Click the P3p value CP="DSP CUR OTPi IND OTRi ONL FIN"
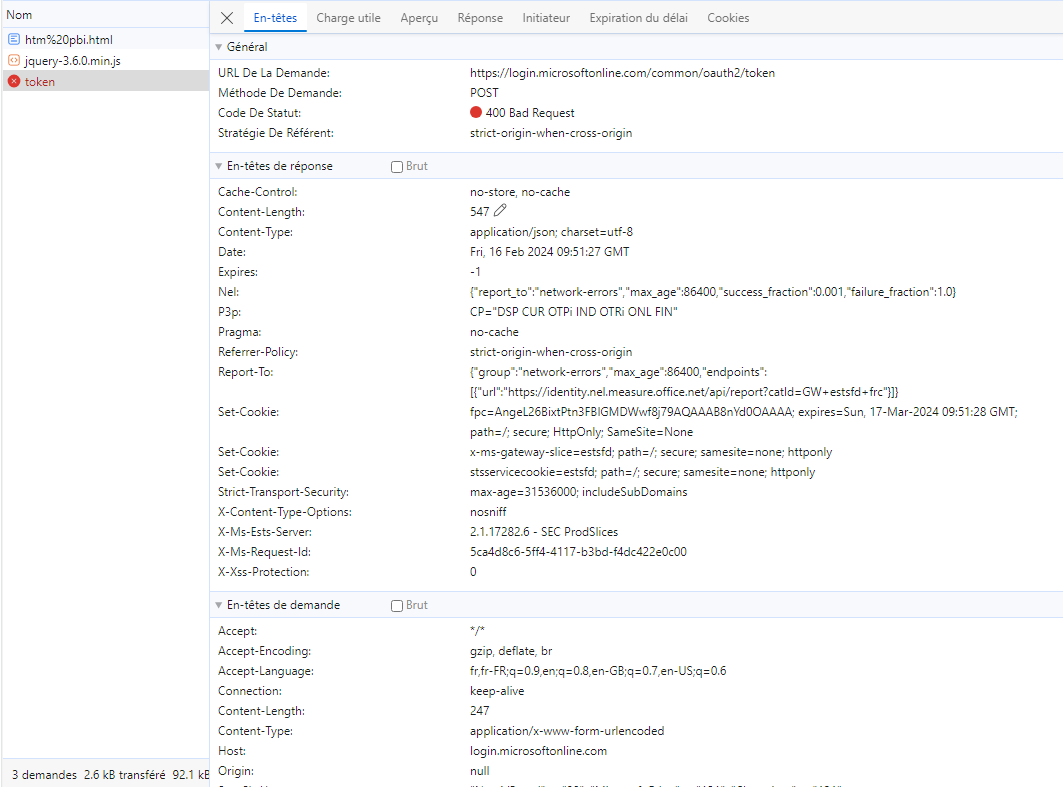This screenshot has width=1063, height=787. pos(574,312)
